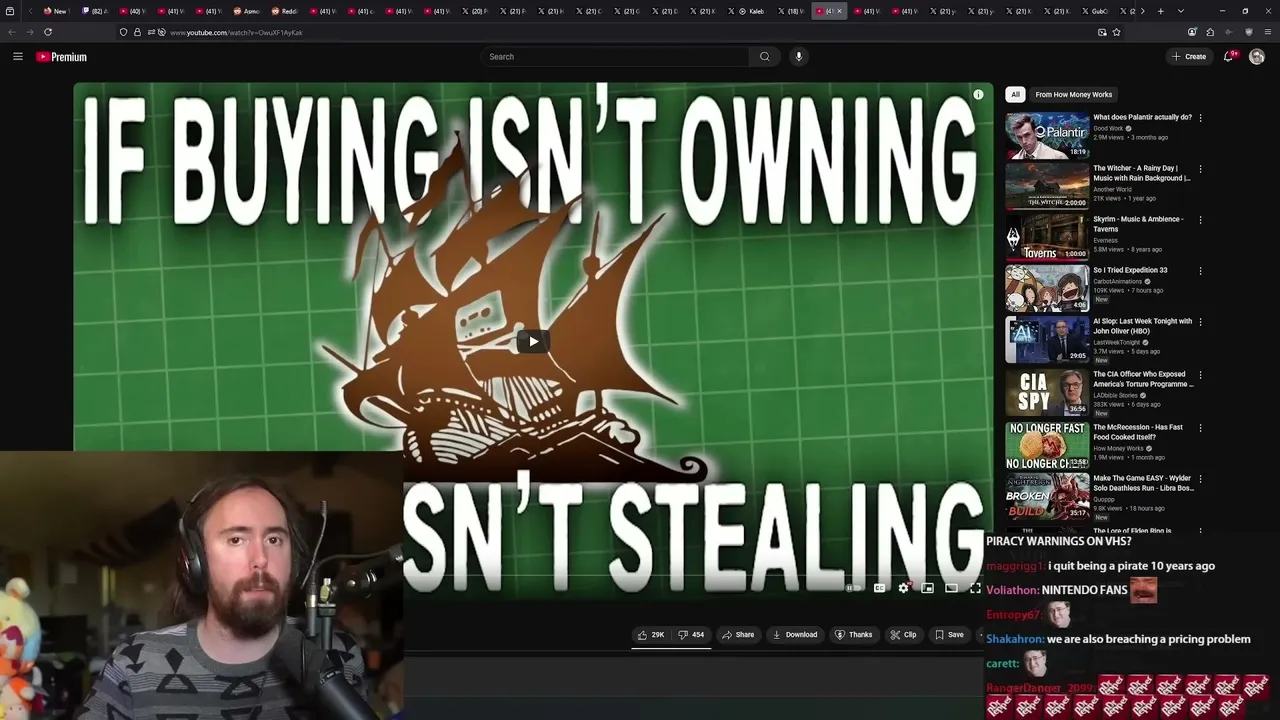Open options for the CIA Officer video
The height and width of the screenshot is (720, 1280).
[1200, 375]
